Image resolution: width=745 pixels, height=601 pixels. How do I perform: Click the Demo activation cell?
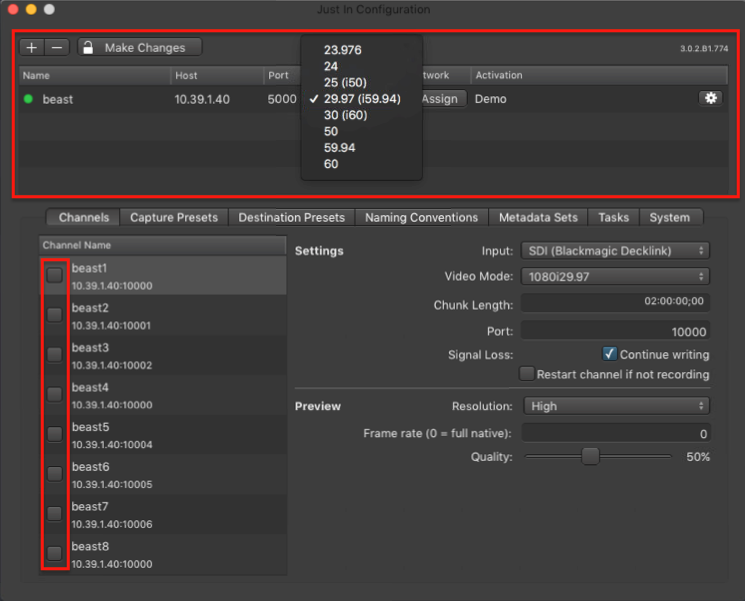(490, 99)
